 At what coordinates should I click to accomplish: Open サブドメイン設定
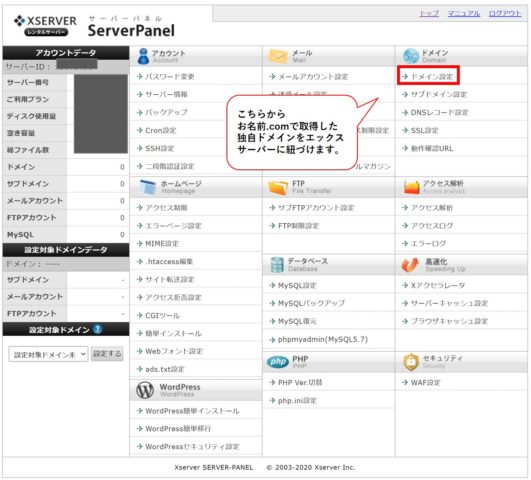(x=439, y=95)
